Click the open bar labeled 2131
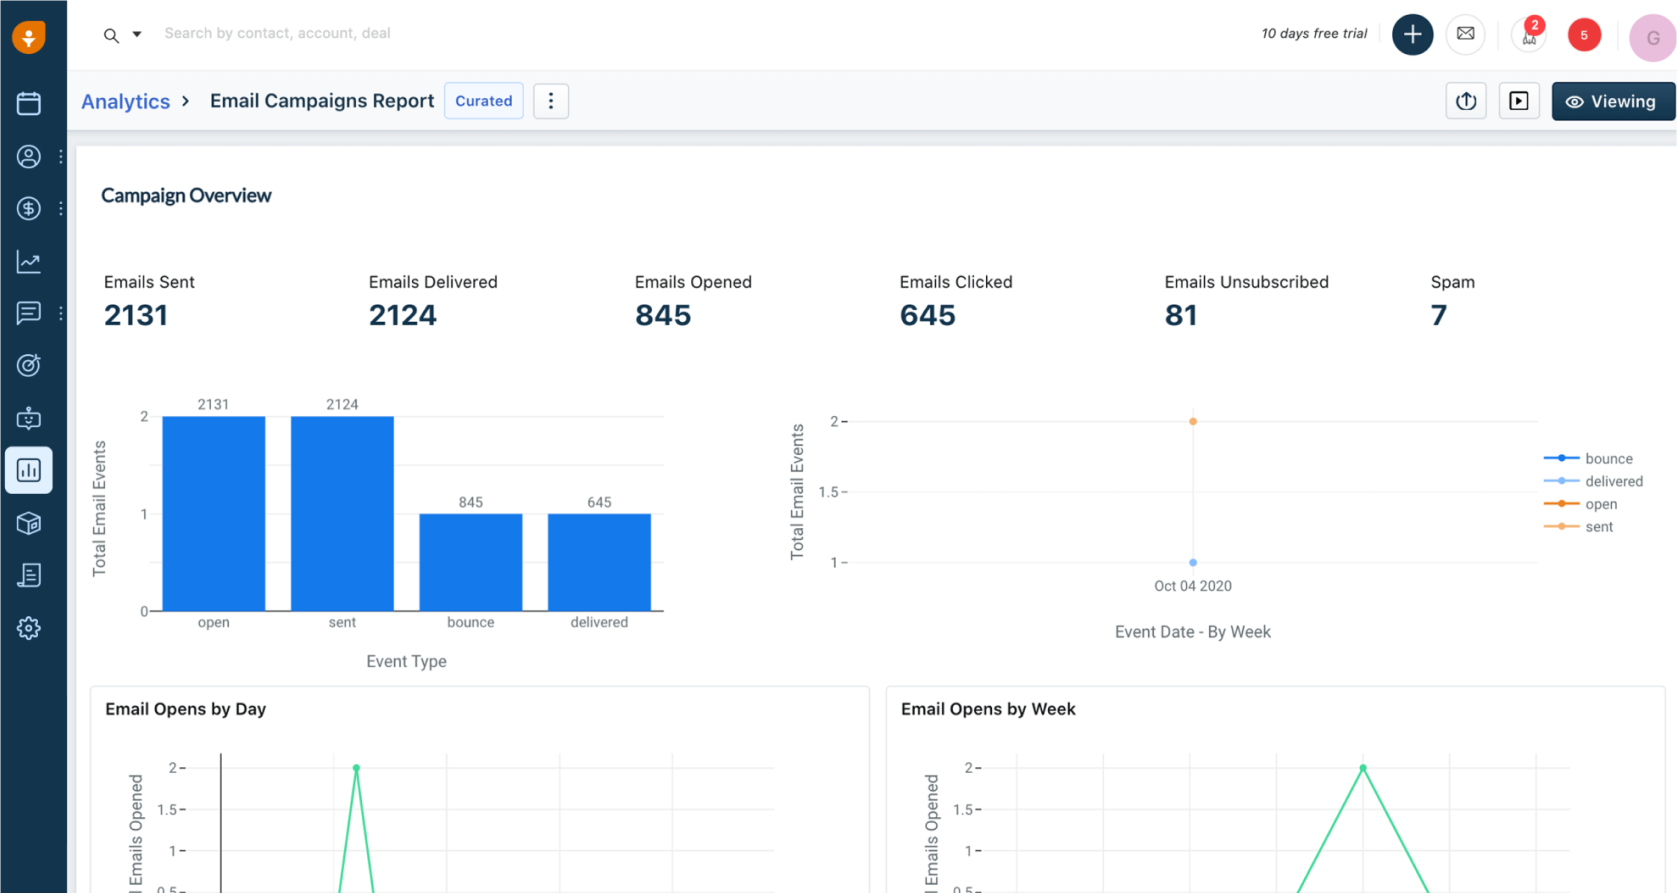This screenshot has width=1677, height=893. pyautogui.click(x=213, y=513)
